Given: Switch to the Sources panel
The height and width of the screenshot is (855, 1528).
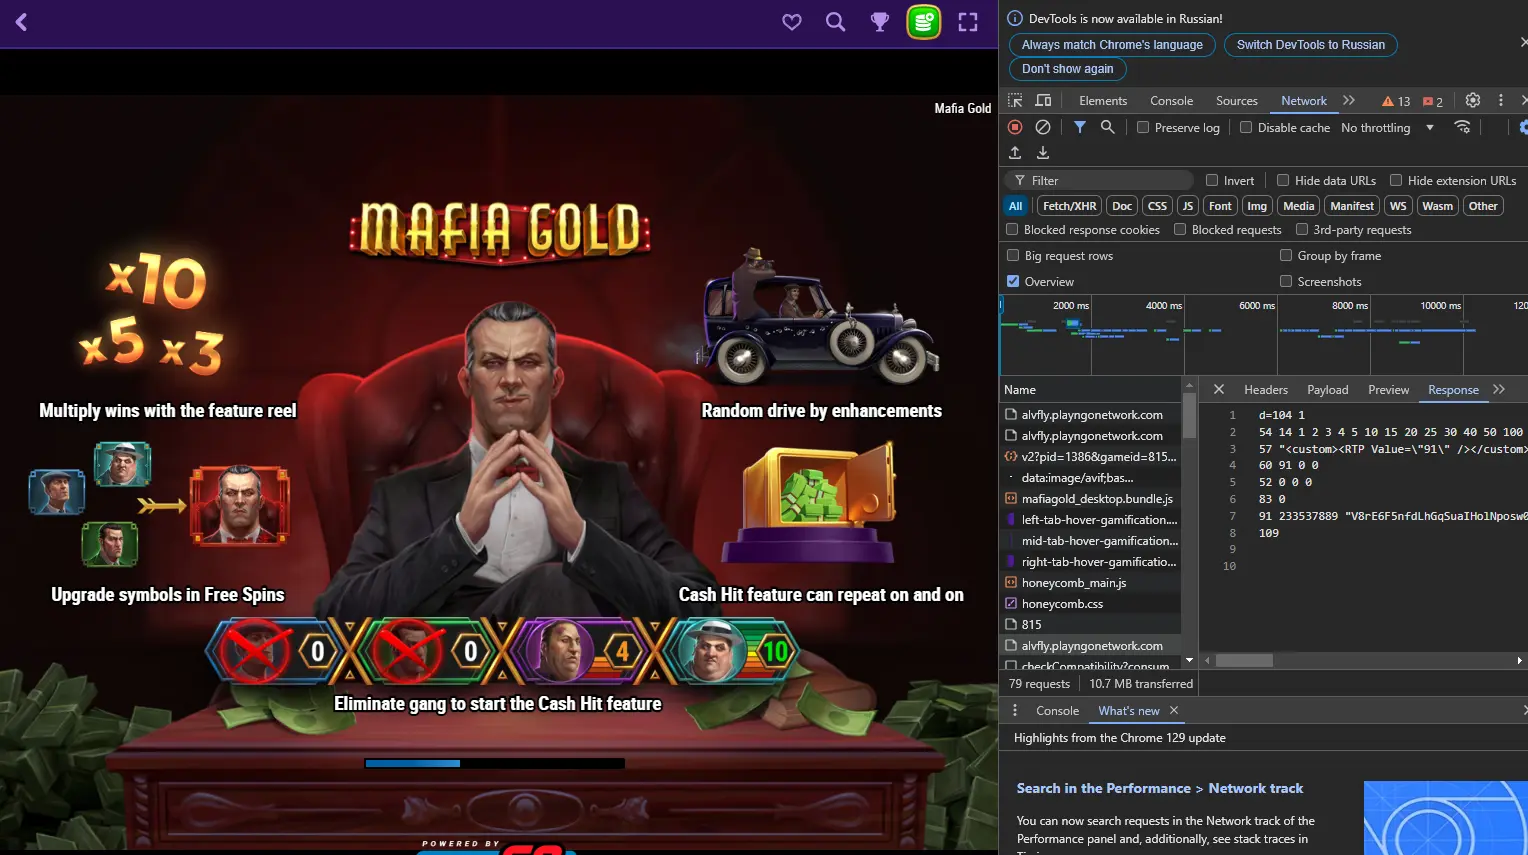Looking at the screenshot, I should pyautogui.click(x=1237, y=101).
